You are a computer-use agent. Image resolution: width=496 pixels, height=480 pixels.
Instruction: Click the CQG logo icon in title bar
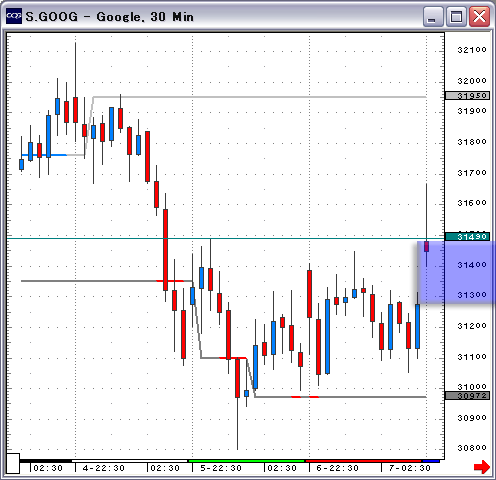pos(14,16)
